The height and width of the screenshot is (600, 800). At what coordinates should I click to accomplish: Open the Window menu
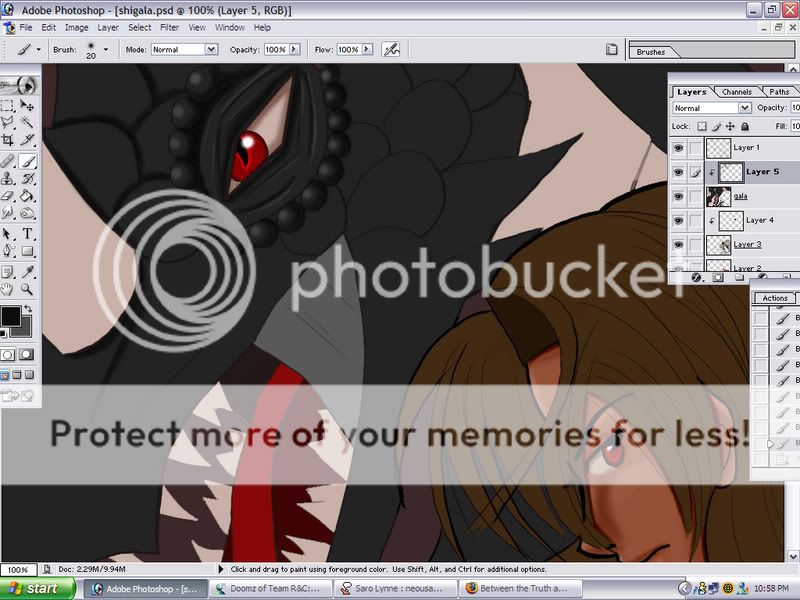(230, 28)
